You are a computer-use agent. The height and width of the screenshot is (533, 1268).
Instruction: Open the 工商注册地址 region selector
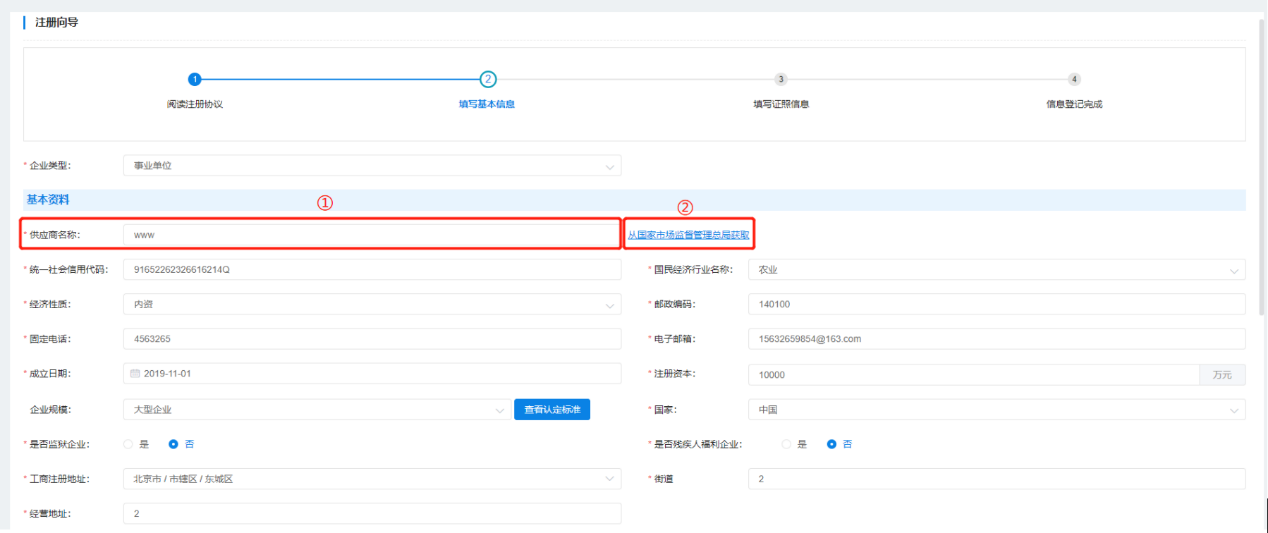point(371,479)
